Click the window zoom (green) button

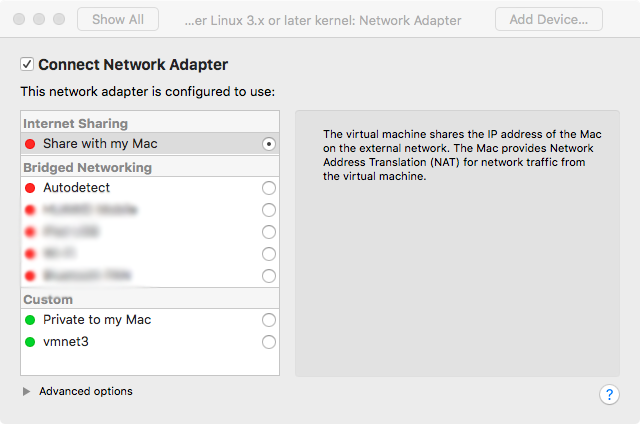pos(59,19)
